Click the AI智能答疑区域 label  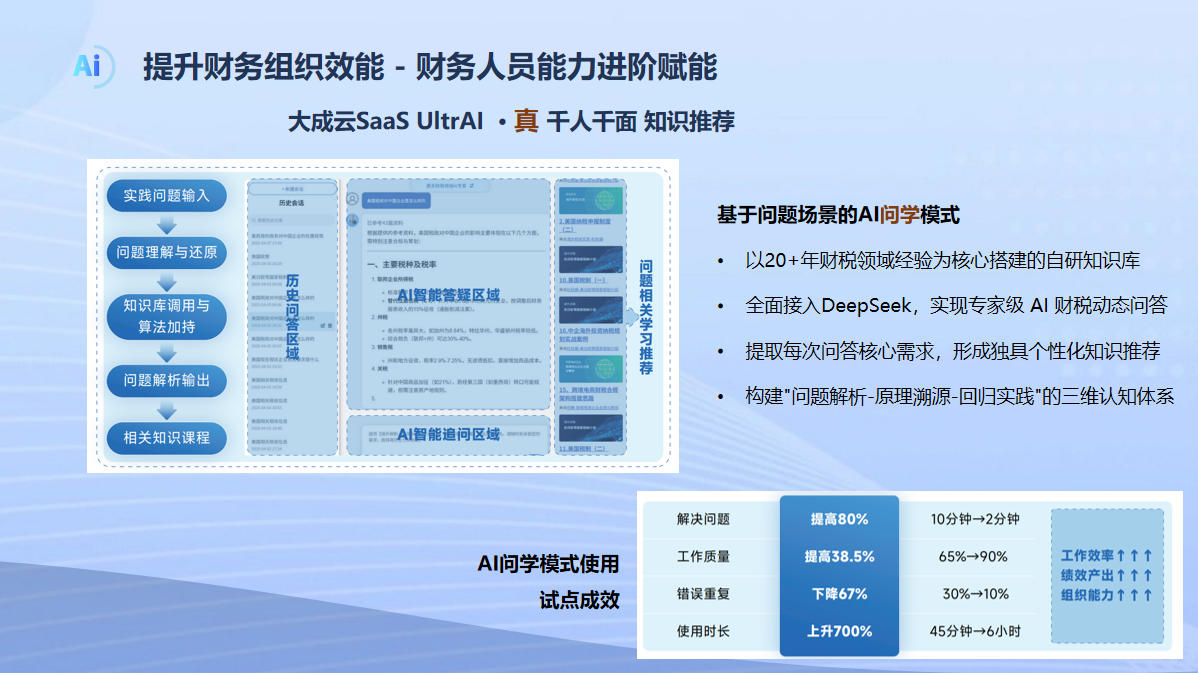[448, 295]
